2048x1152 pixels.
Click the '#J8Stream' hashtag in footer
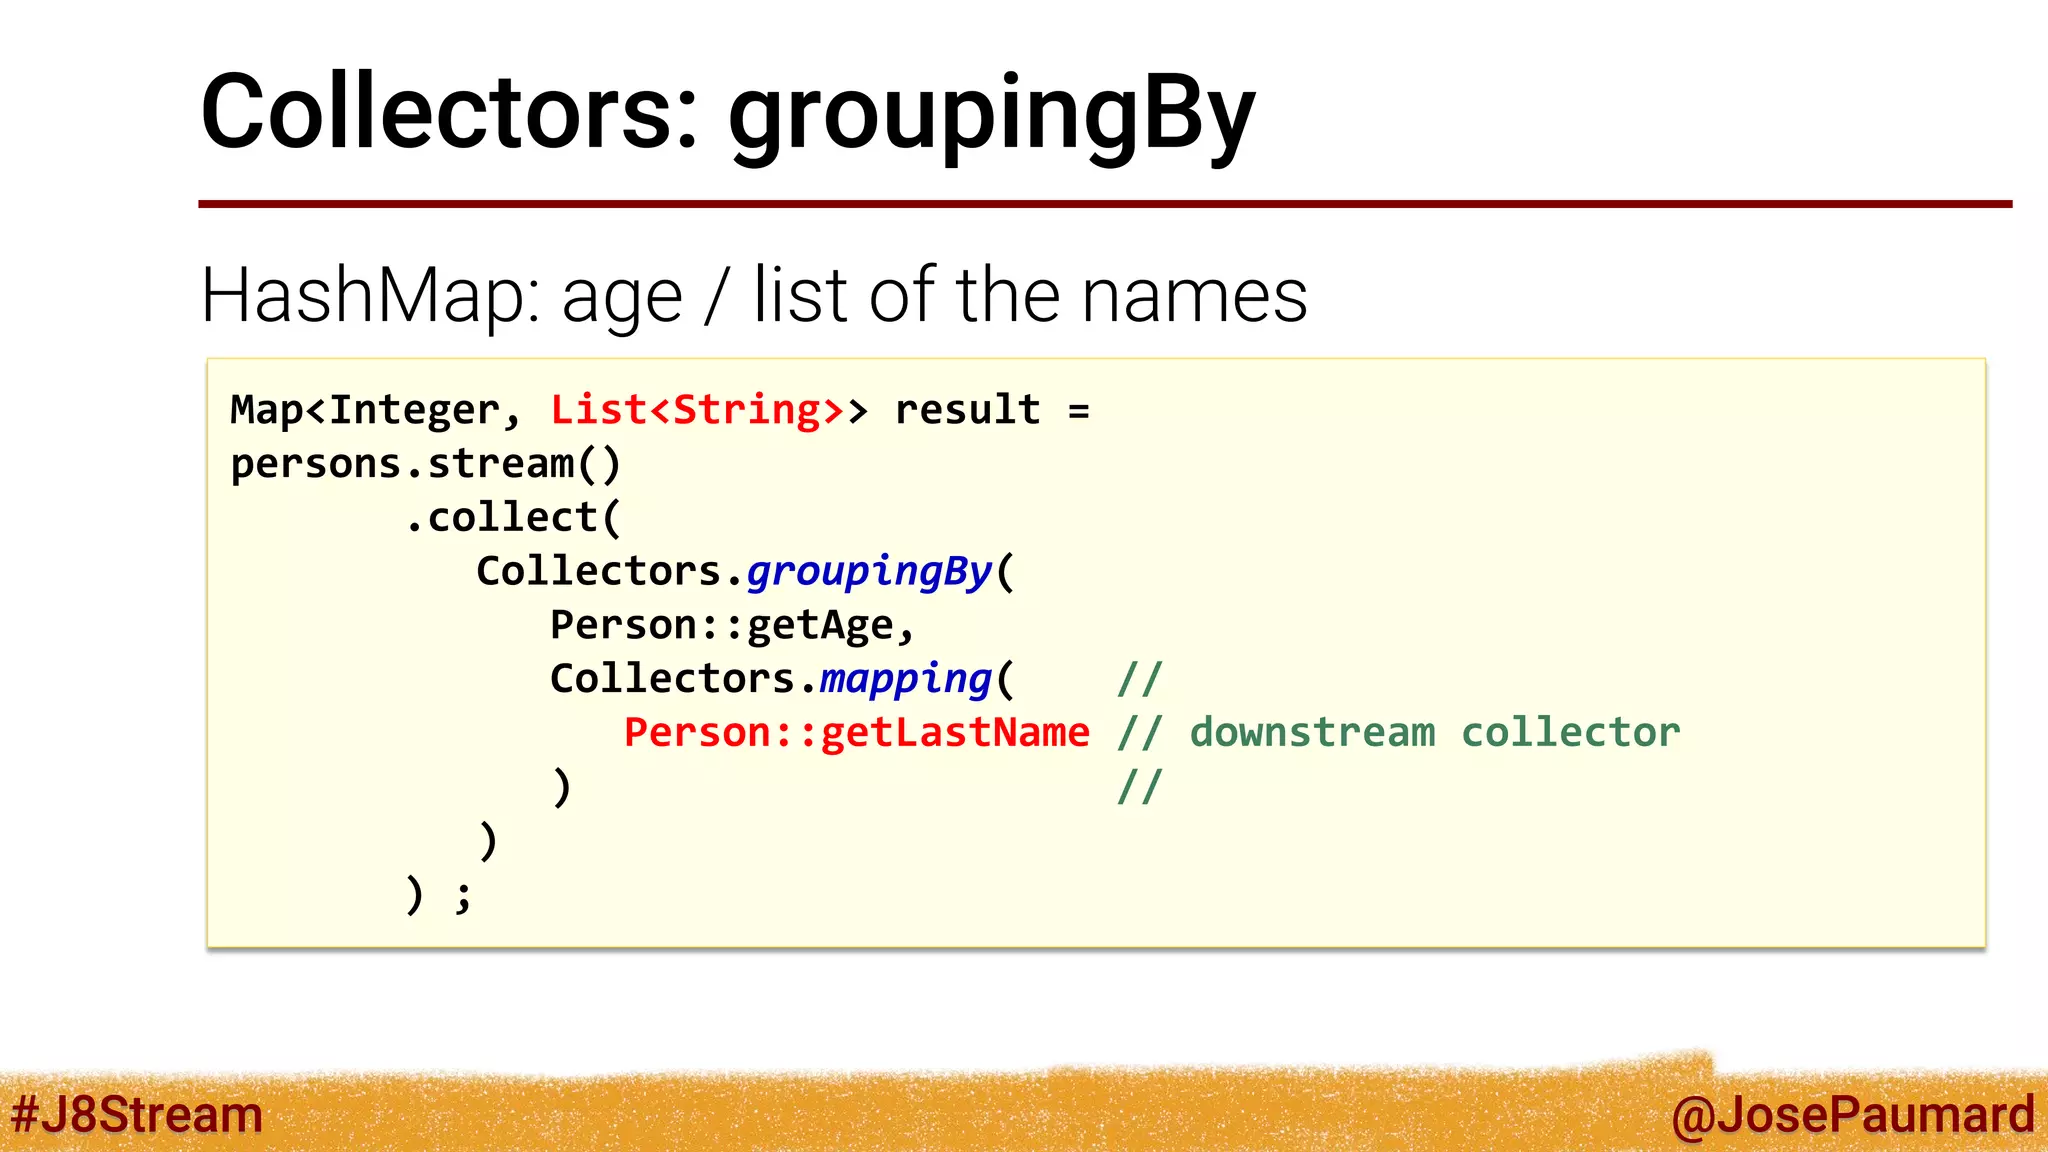(136, 1114)
